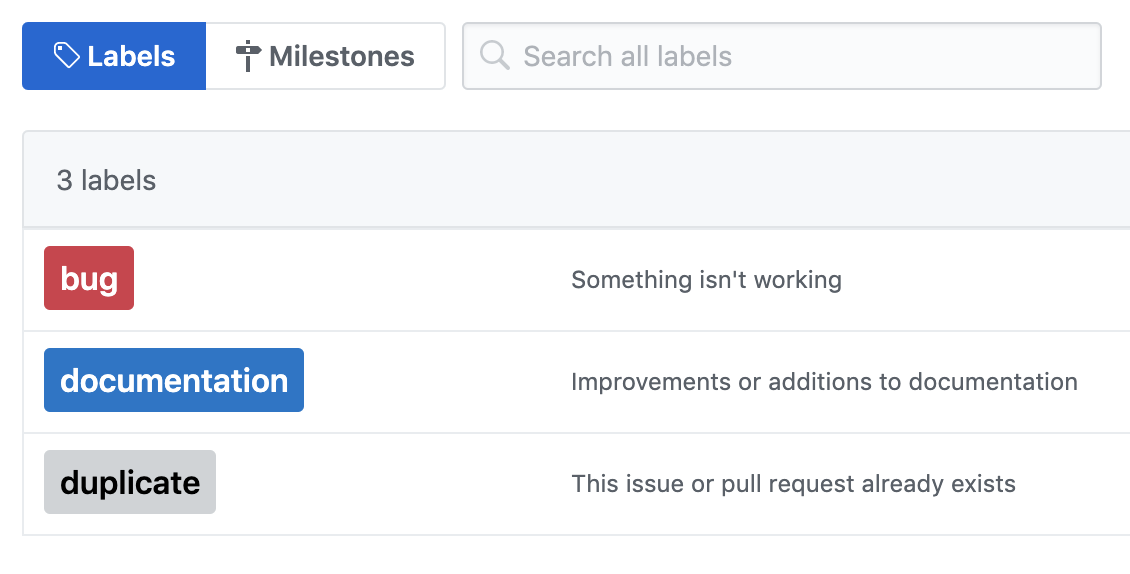Open the blue documentation label
Viewport: 1130px width, 574px height.
pyautogui.click(x=174, y=380)
